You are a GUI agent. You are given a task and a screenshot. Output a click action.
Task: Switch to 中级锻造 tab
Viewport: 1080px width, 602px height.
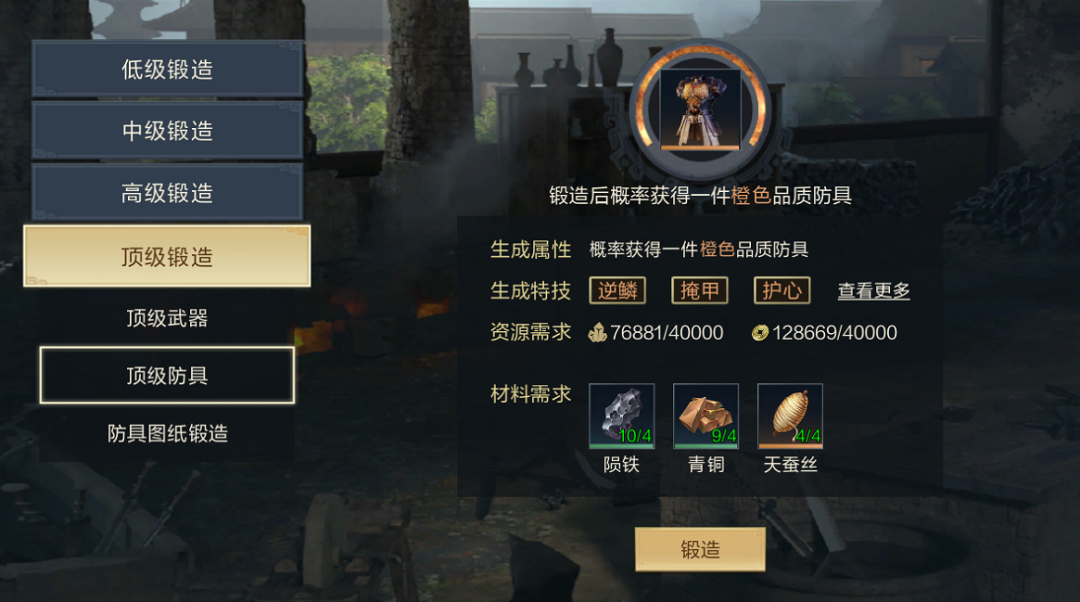(x=167, y=131)
